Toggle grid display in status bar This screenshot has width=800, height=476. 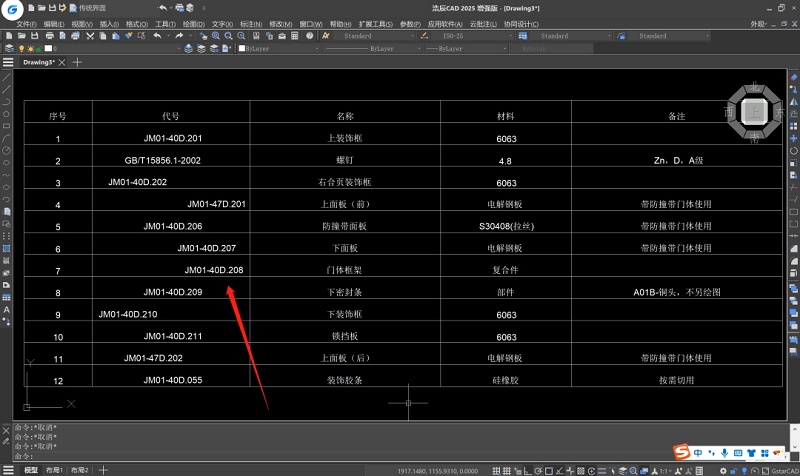507,471
